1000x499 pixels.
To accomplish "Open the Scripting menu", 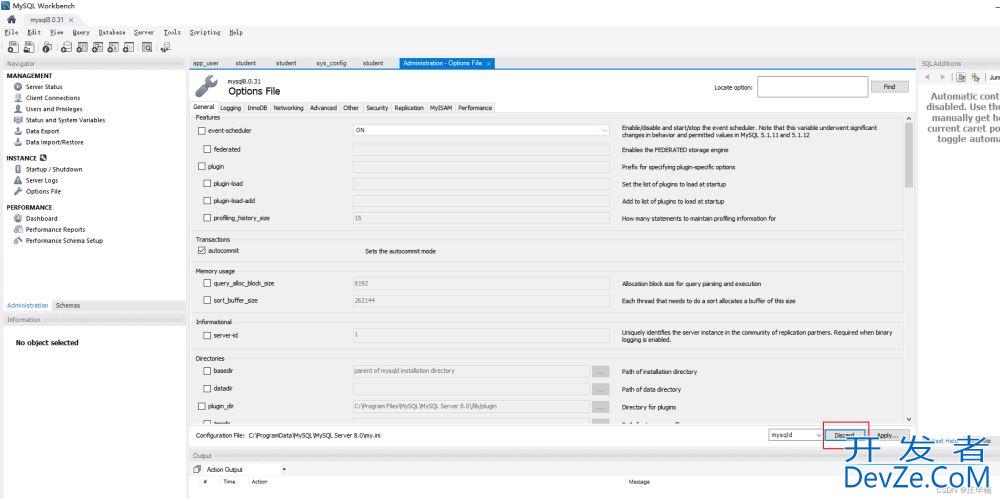I will pyautogui.click(x=205, y=33).
